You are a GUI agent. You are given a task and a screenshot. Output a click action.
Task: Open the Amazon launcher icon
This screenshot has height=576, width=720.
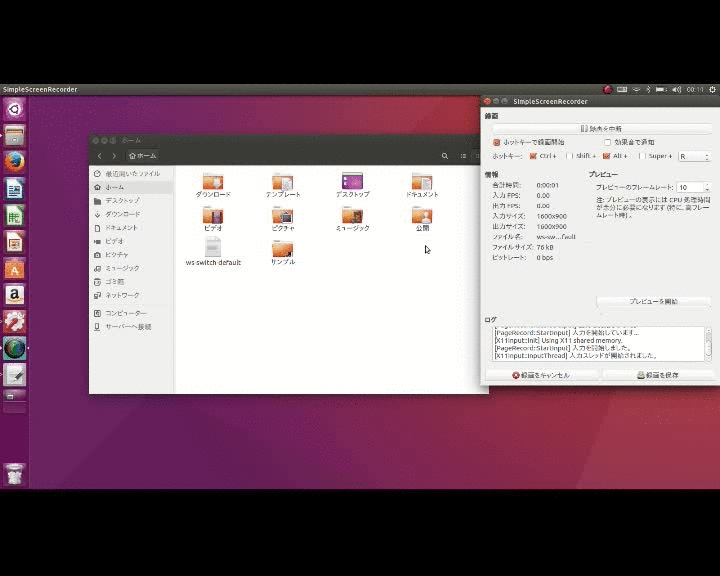[x=15, y=295]
